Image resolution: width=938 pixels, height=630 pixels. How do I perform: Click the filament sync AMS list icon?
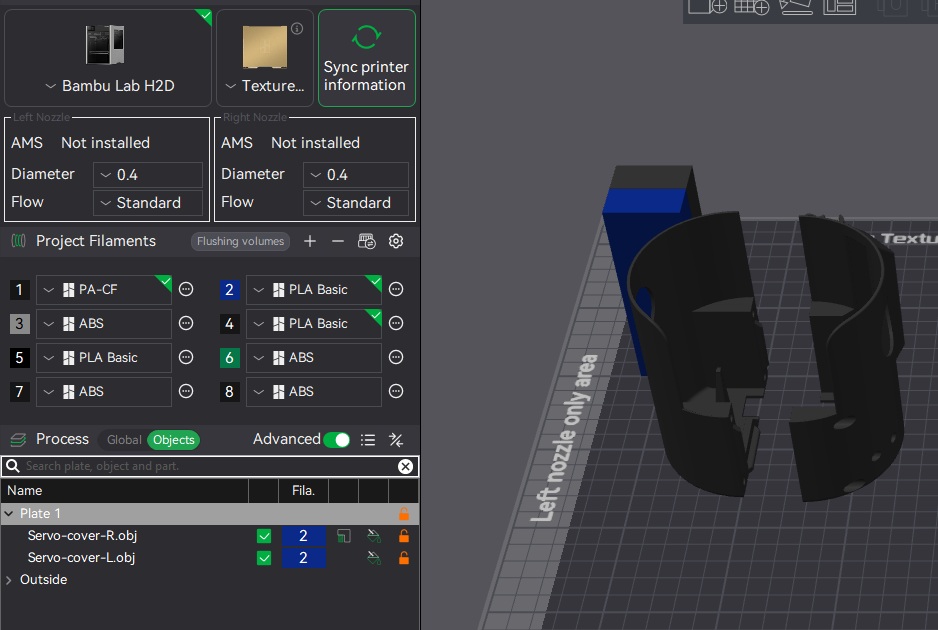367,241
